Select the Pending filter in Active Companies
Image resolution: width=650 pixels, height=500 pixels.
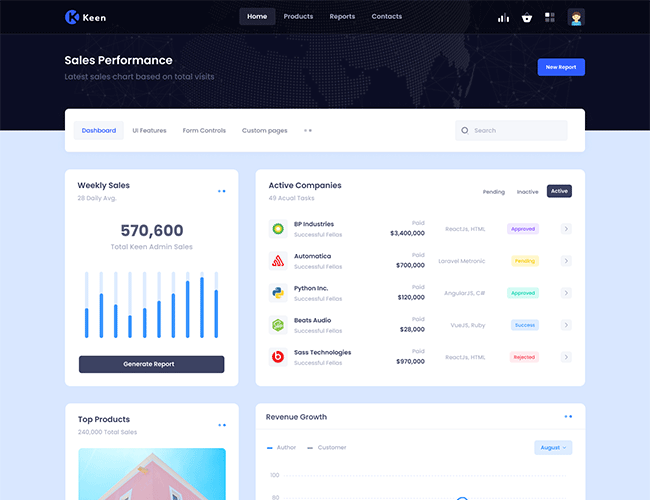click(494, 191)
